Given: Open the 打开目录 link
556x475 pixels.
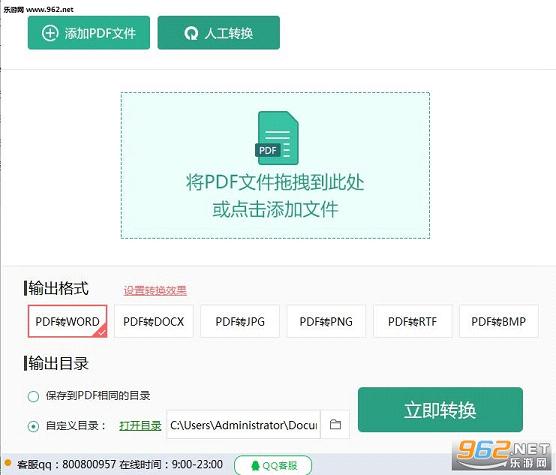Looking at the screenshot, I should pos(140,425).
